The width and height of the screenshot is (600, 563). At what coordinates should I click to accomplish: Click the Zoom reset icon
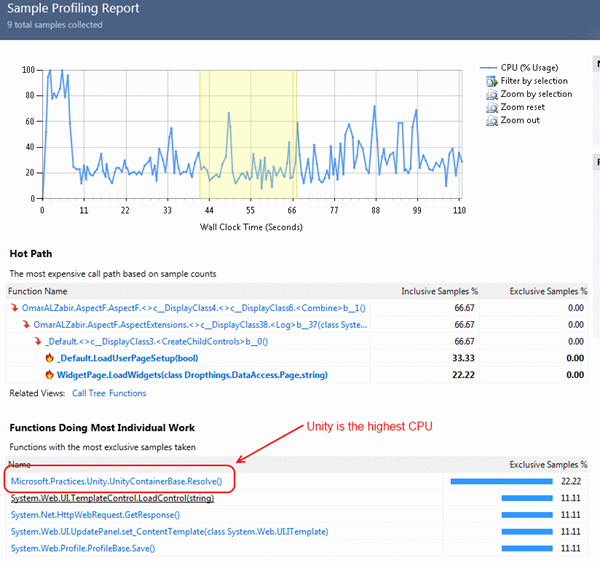point(491,107)
